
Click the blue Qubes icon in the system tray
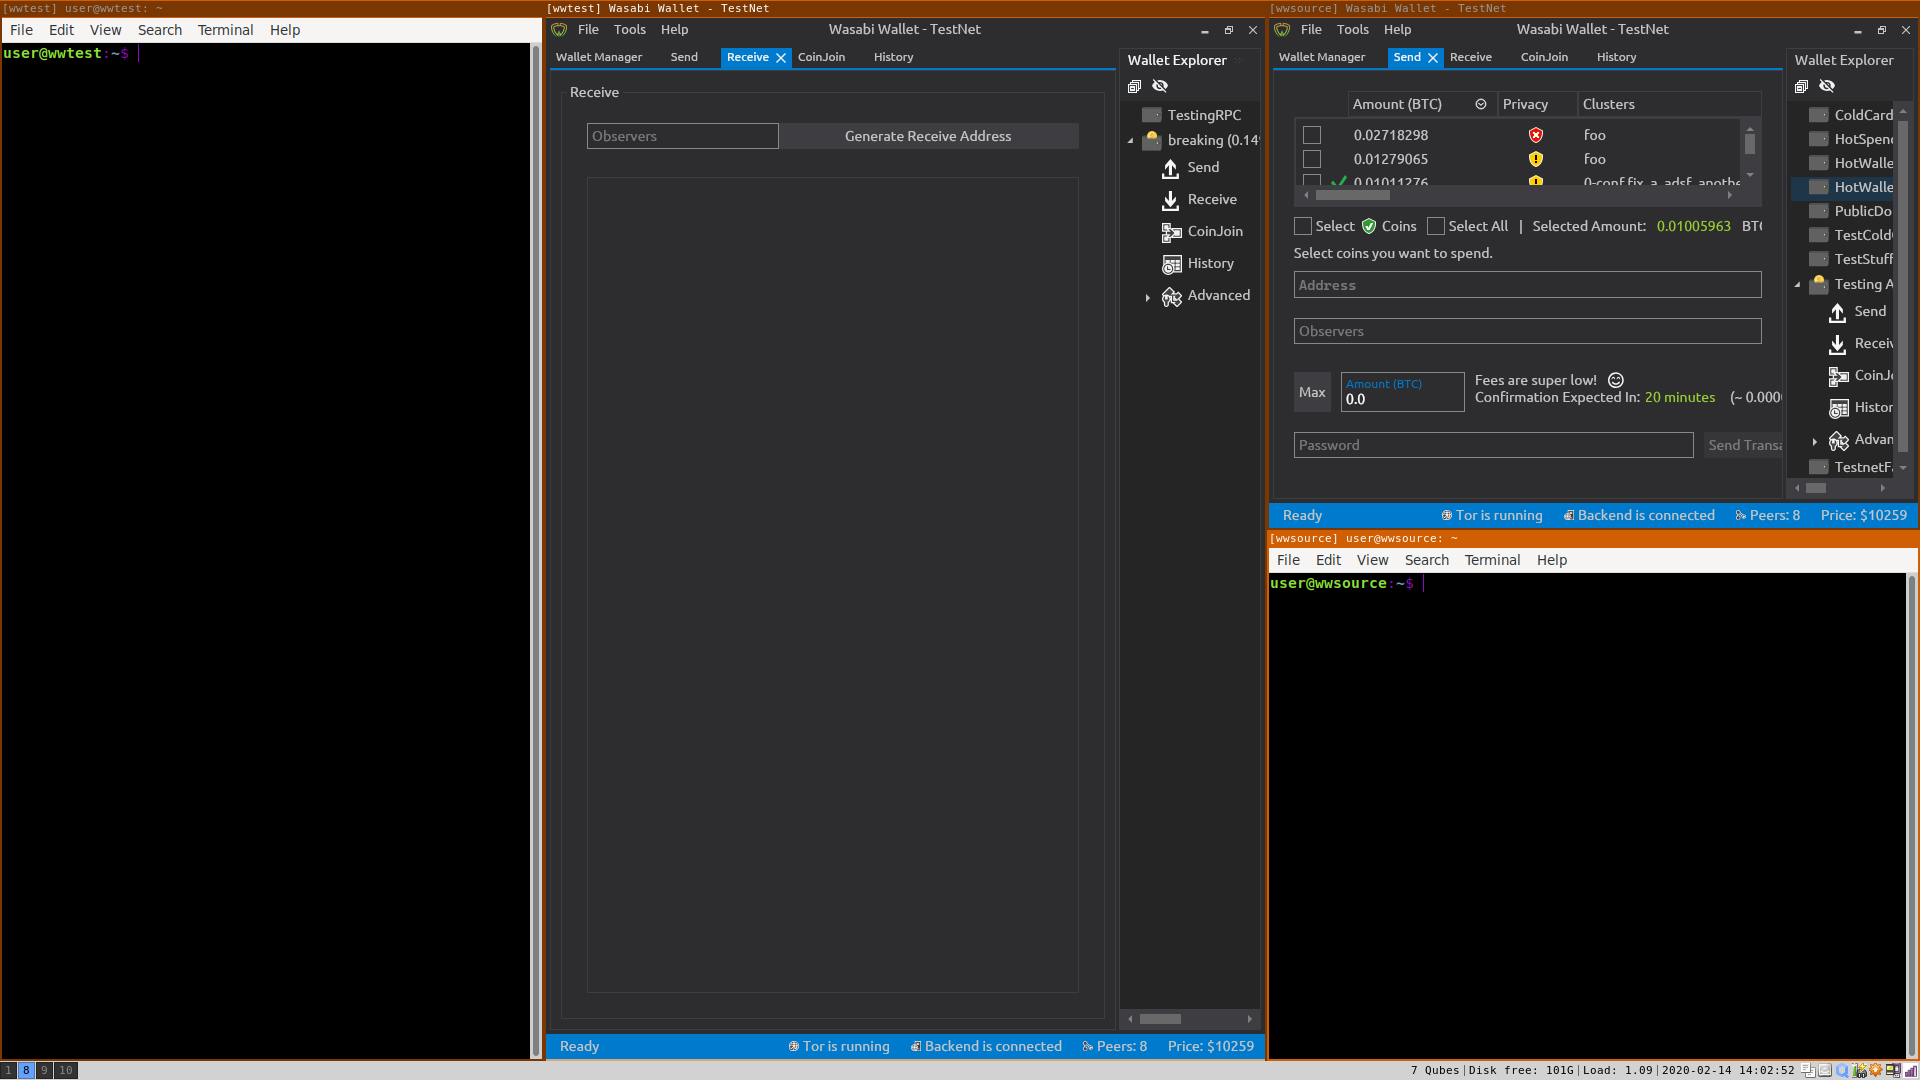pyautogui.click(x=1842, y=1070)
